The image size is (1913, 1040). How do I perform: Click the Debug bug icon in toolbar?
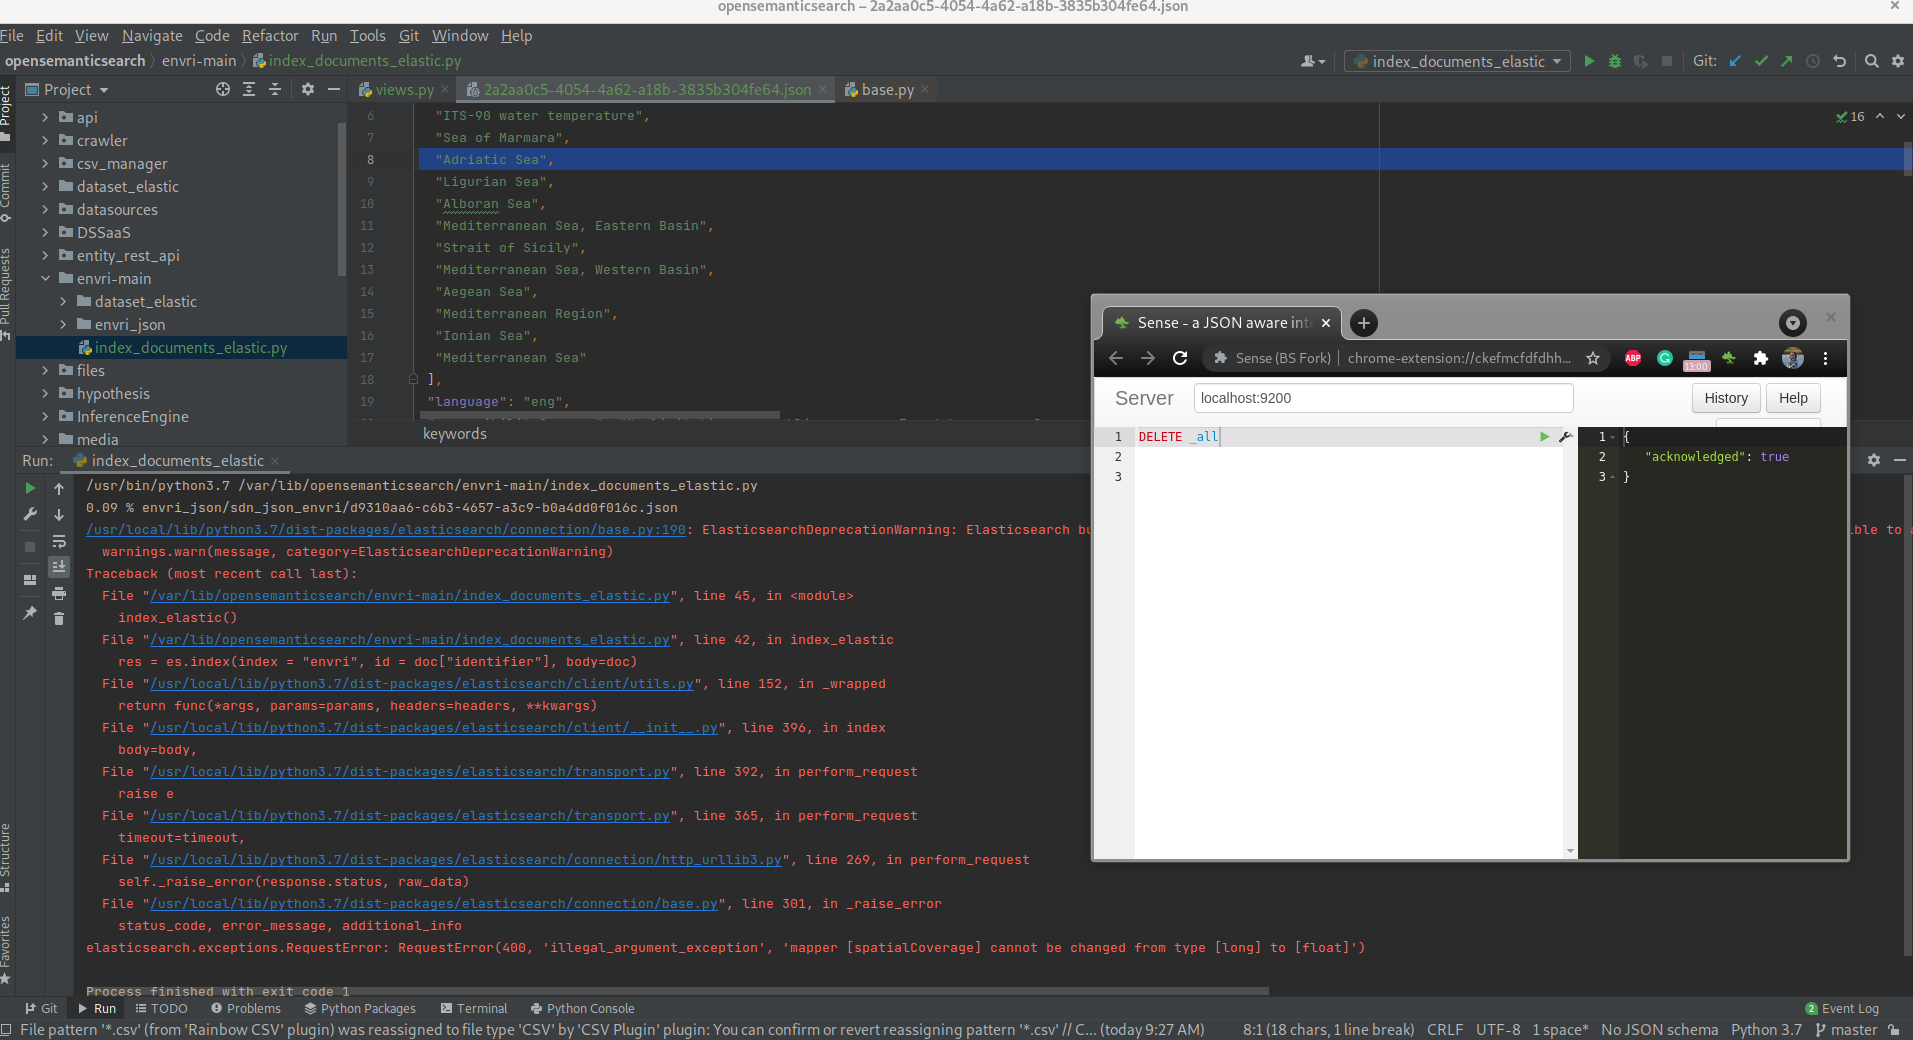point(1614,62)
